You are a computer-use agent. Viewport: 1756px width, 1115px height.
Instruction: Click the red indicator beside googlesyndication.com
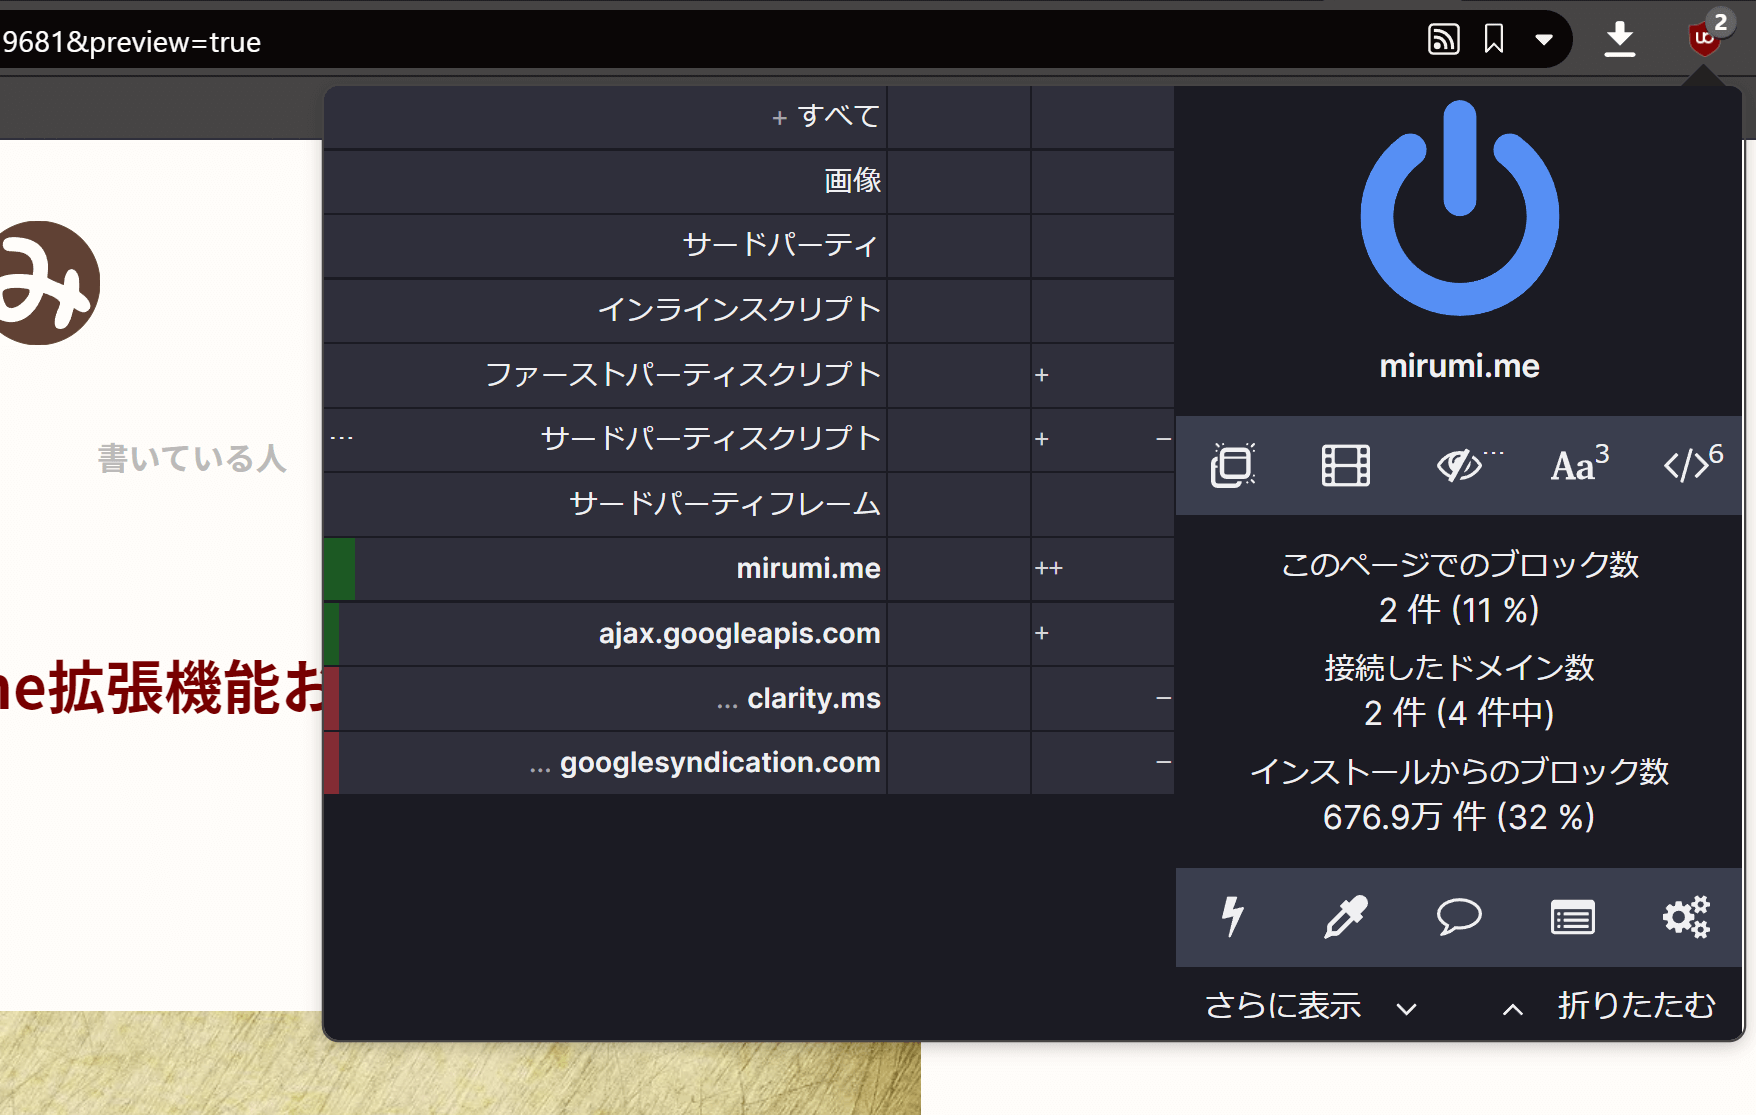331,763
